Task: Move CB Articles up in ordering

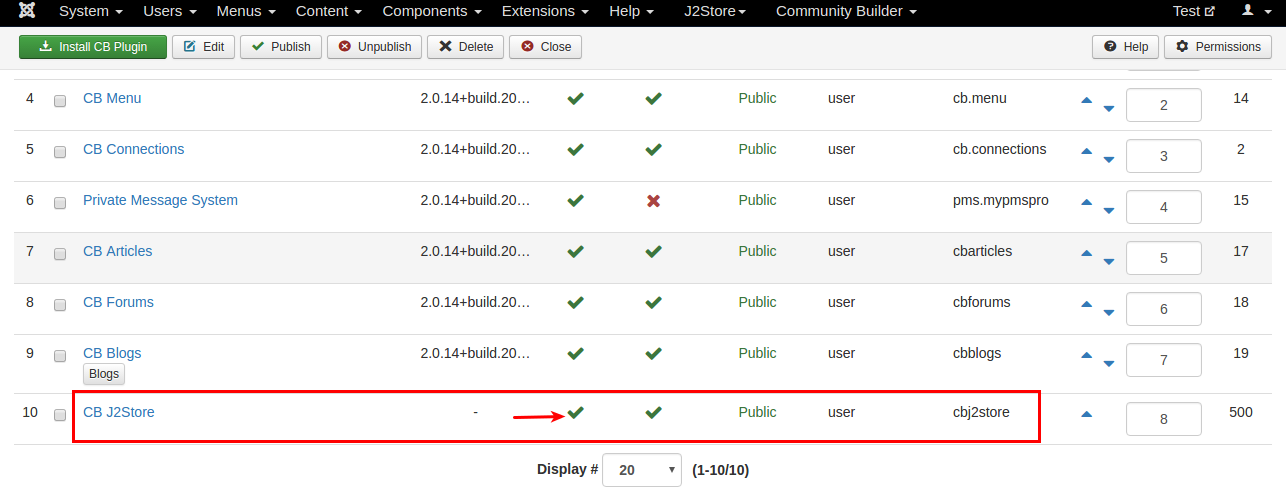Action: point(1087,253)
